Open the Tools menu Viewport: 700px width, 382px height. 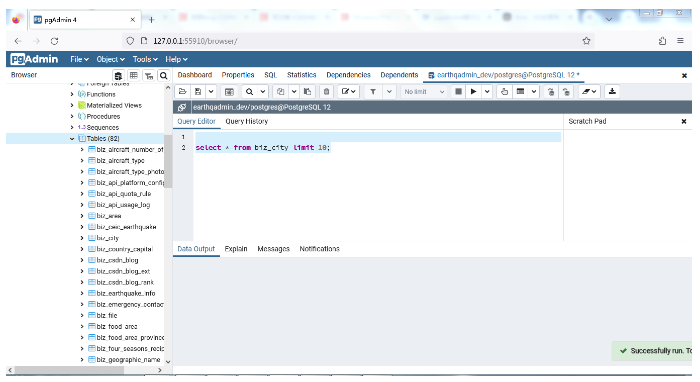145,59
